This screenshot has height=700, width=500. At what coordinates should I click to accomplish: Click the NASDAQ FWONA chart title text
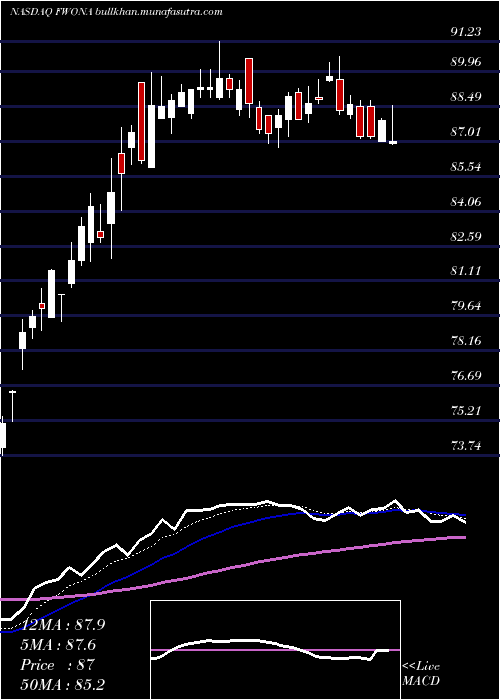(116, 12)
